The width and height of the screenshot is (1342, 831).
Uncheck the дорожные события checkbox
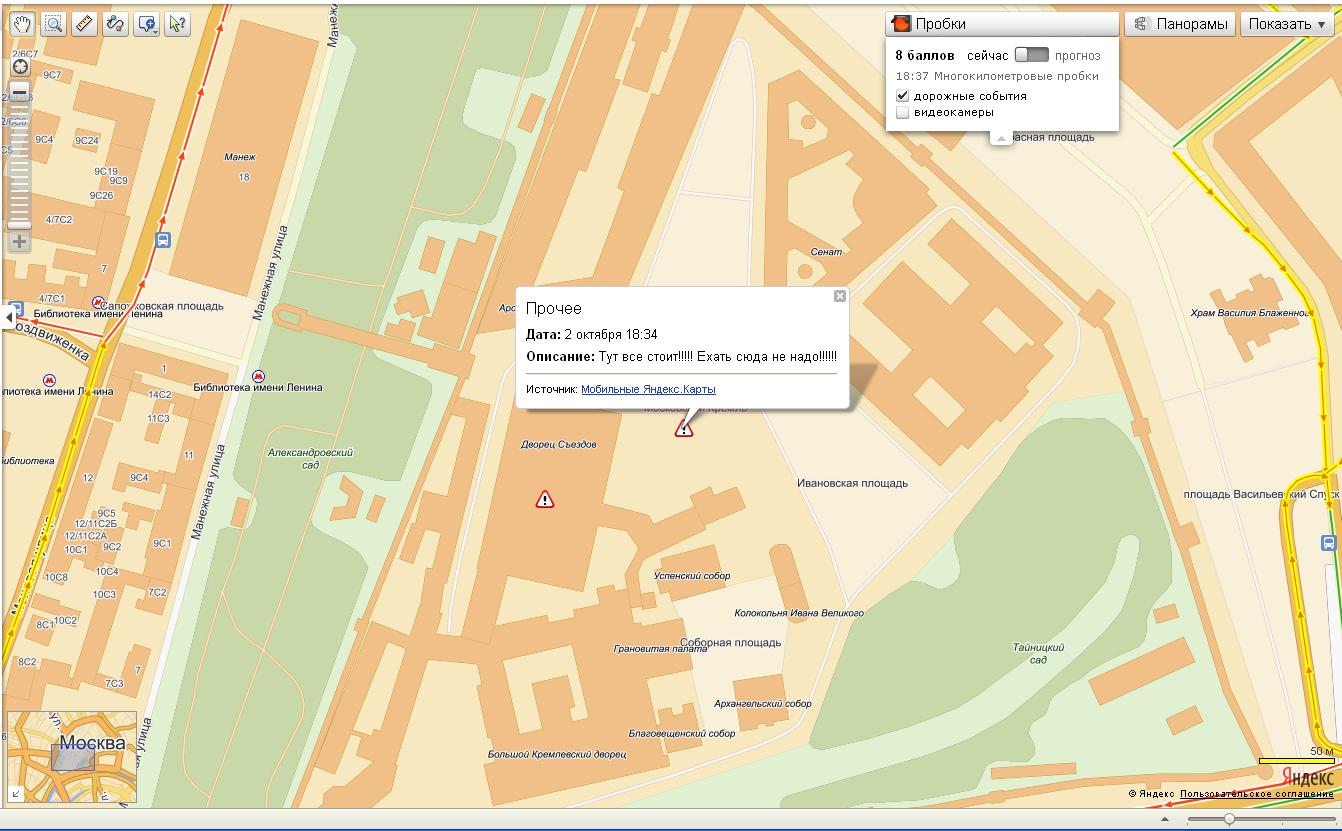tap(902, 96)
